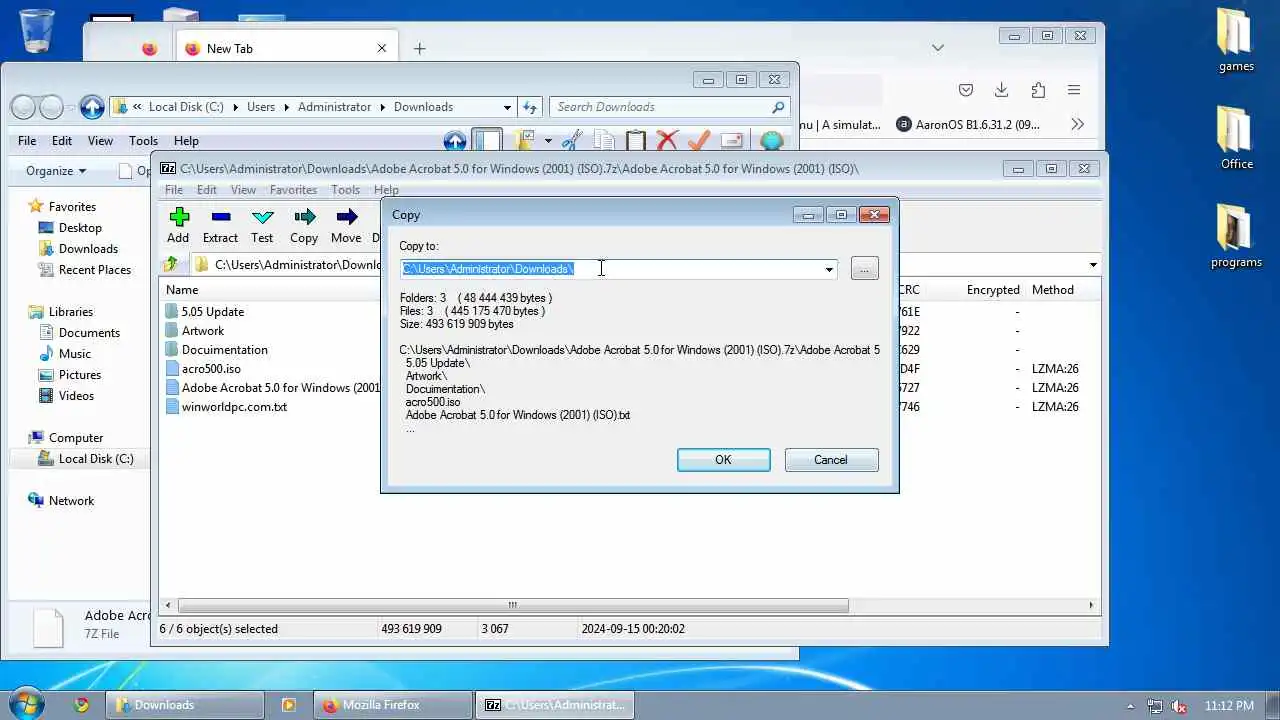The width and height of the screenshot is (1280, 720).
Task: Click the orange checkmark icon in Explorer toolbar
Action: (699, 141)
